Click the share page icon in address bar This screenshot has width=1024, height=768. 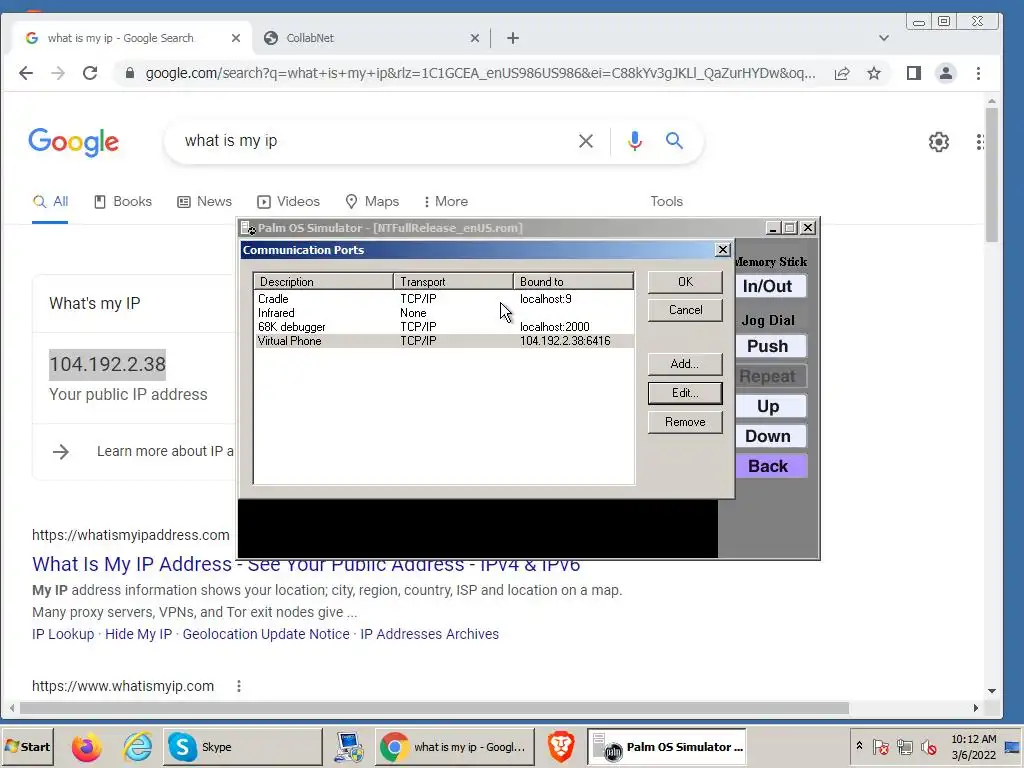click(x=842, y=73)
